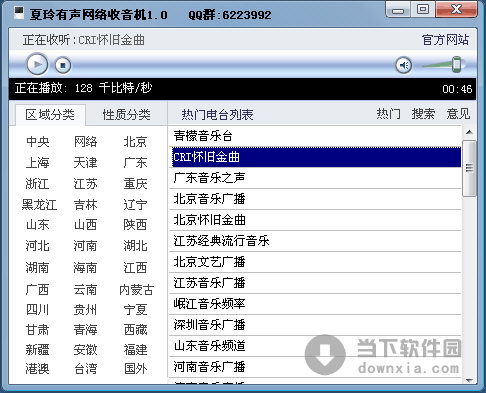The image size is (486, 393).
Task: Click the round play button
Action: [37, 64]
